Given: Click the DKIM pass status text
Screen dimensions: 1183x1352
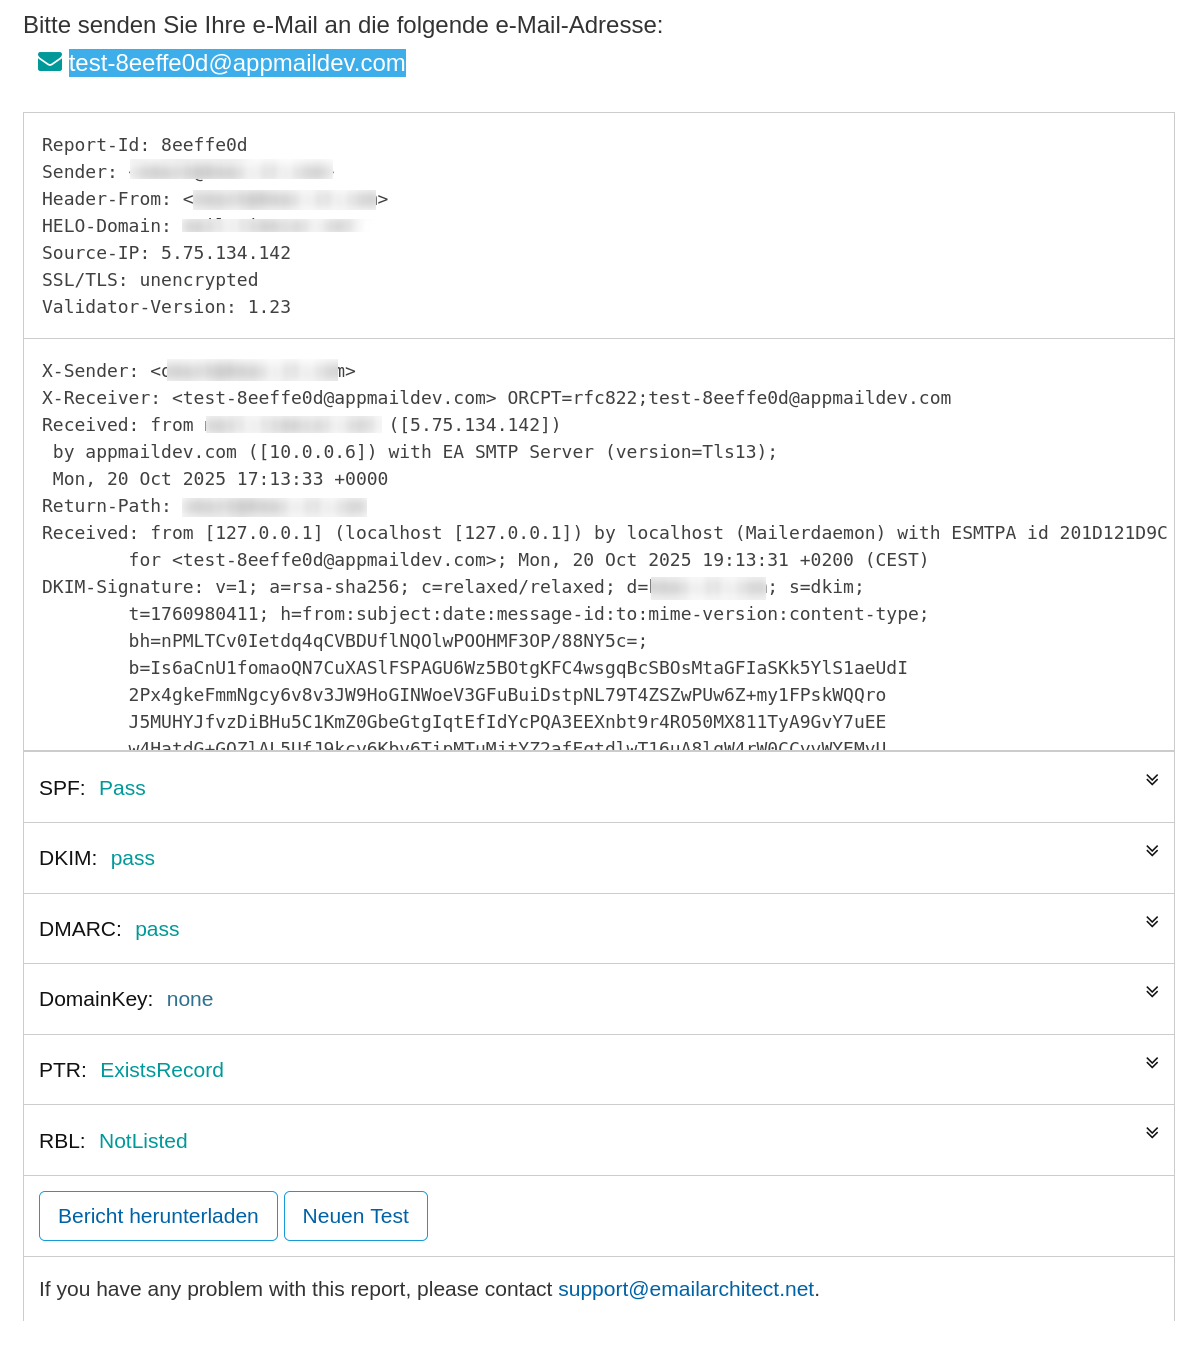Looking at the screenshot, I should point(132,858).
